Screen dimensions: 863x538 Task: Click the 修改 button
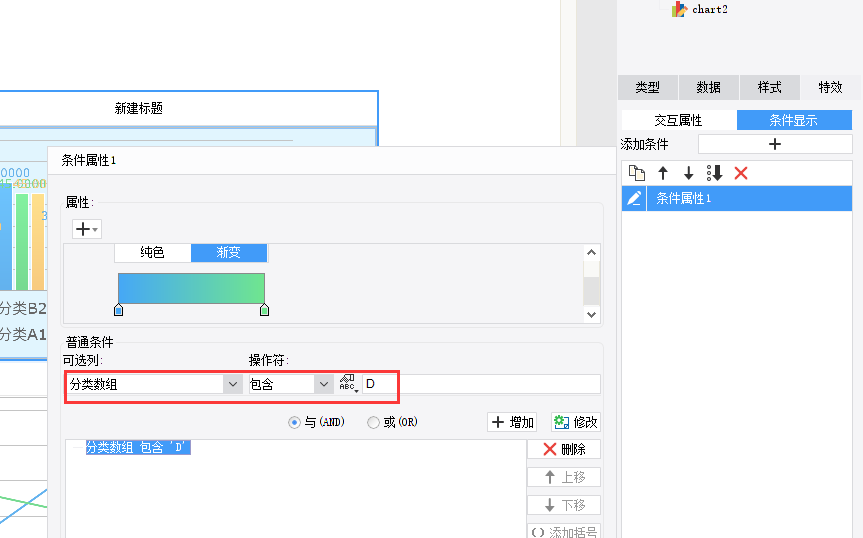click(x=576, y=422)
